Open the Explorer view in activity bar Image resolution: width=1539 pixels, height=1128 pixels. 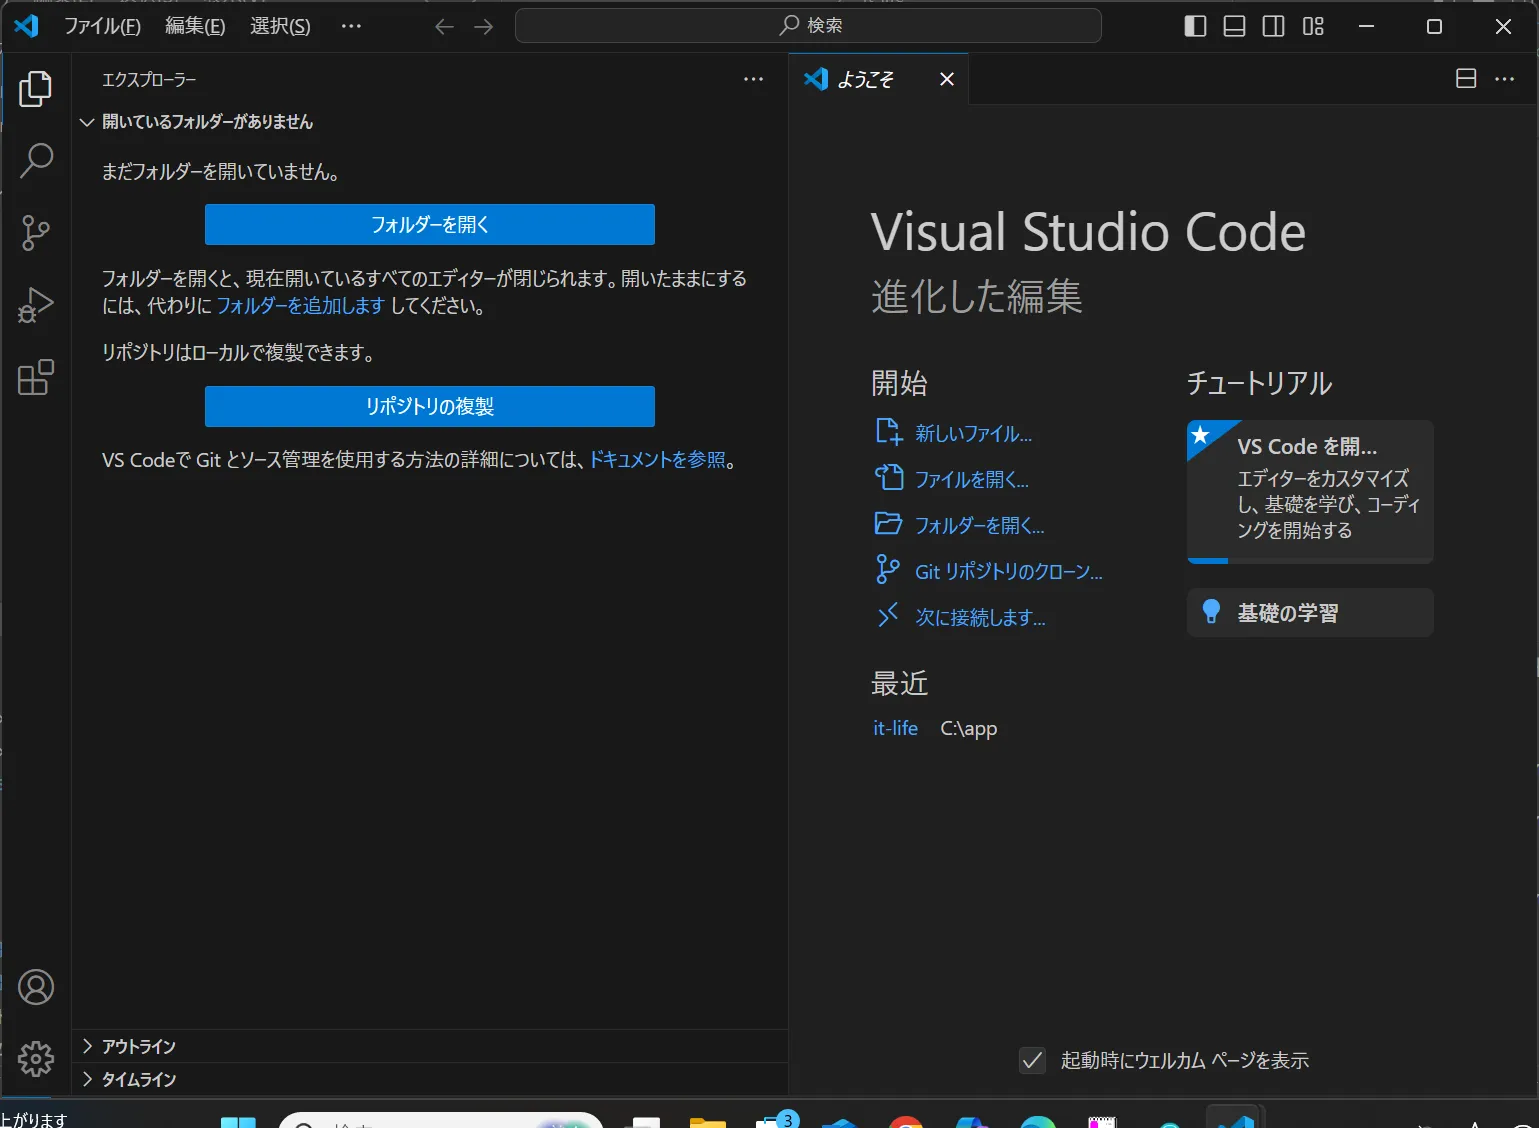click(x=36, y=89)
